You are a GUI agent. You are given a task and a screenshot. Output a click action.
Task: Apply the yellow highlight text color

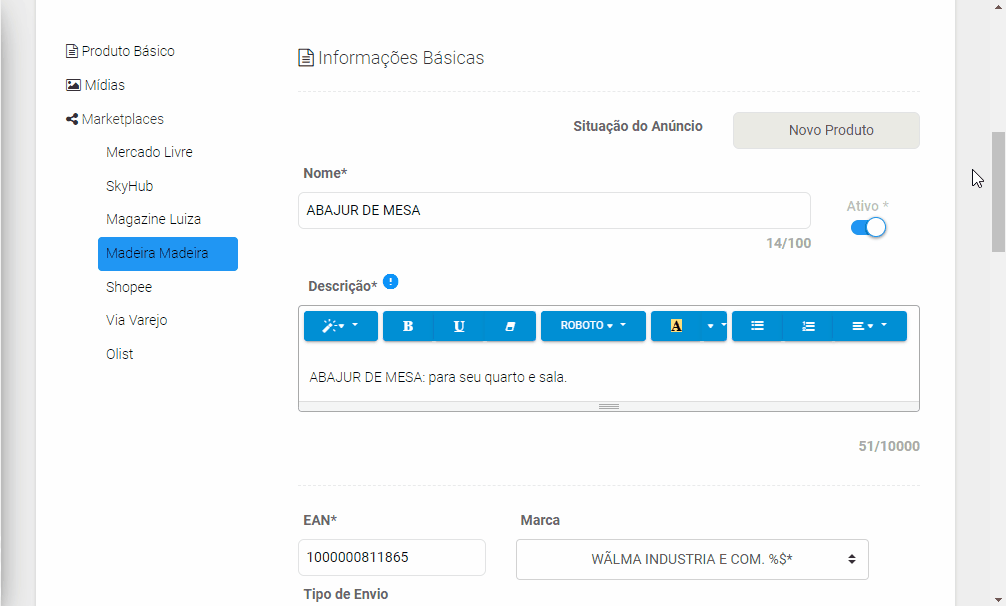point(676,326)
